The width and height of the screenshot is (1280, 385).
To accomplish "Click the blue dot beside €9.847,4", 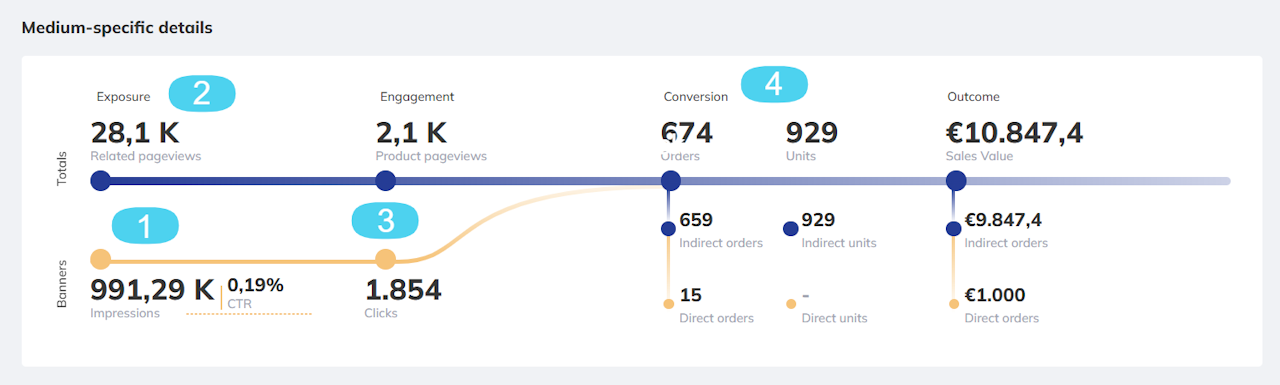I will tap(954, 229).
